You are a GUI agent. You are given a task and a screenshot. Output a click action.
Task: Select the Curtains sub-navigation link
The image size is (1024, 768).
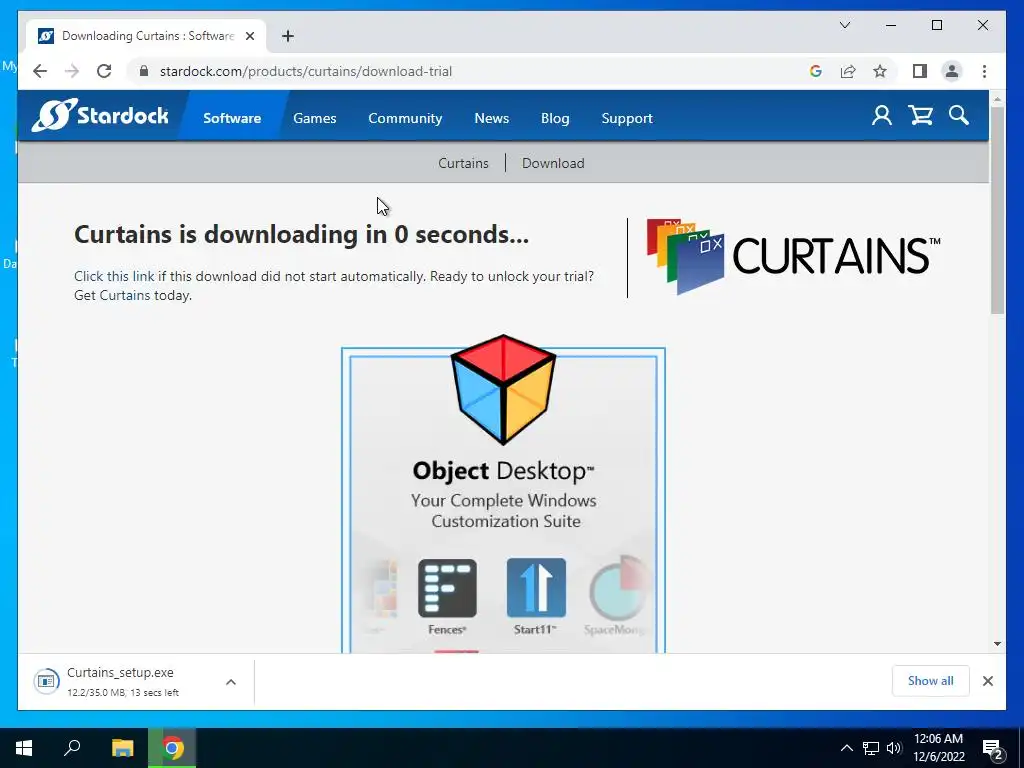[463, 163]
